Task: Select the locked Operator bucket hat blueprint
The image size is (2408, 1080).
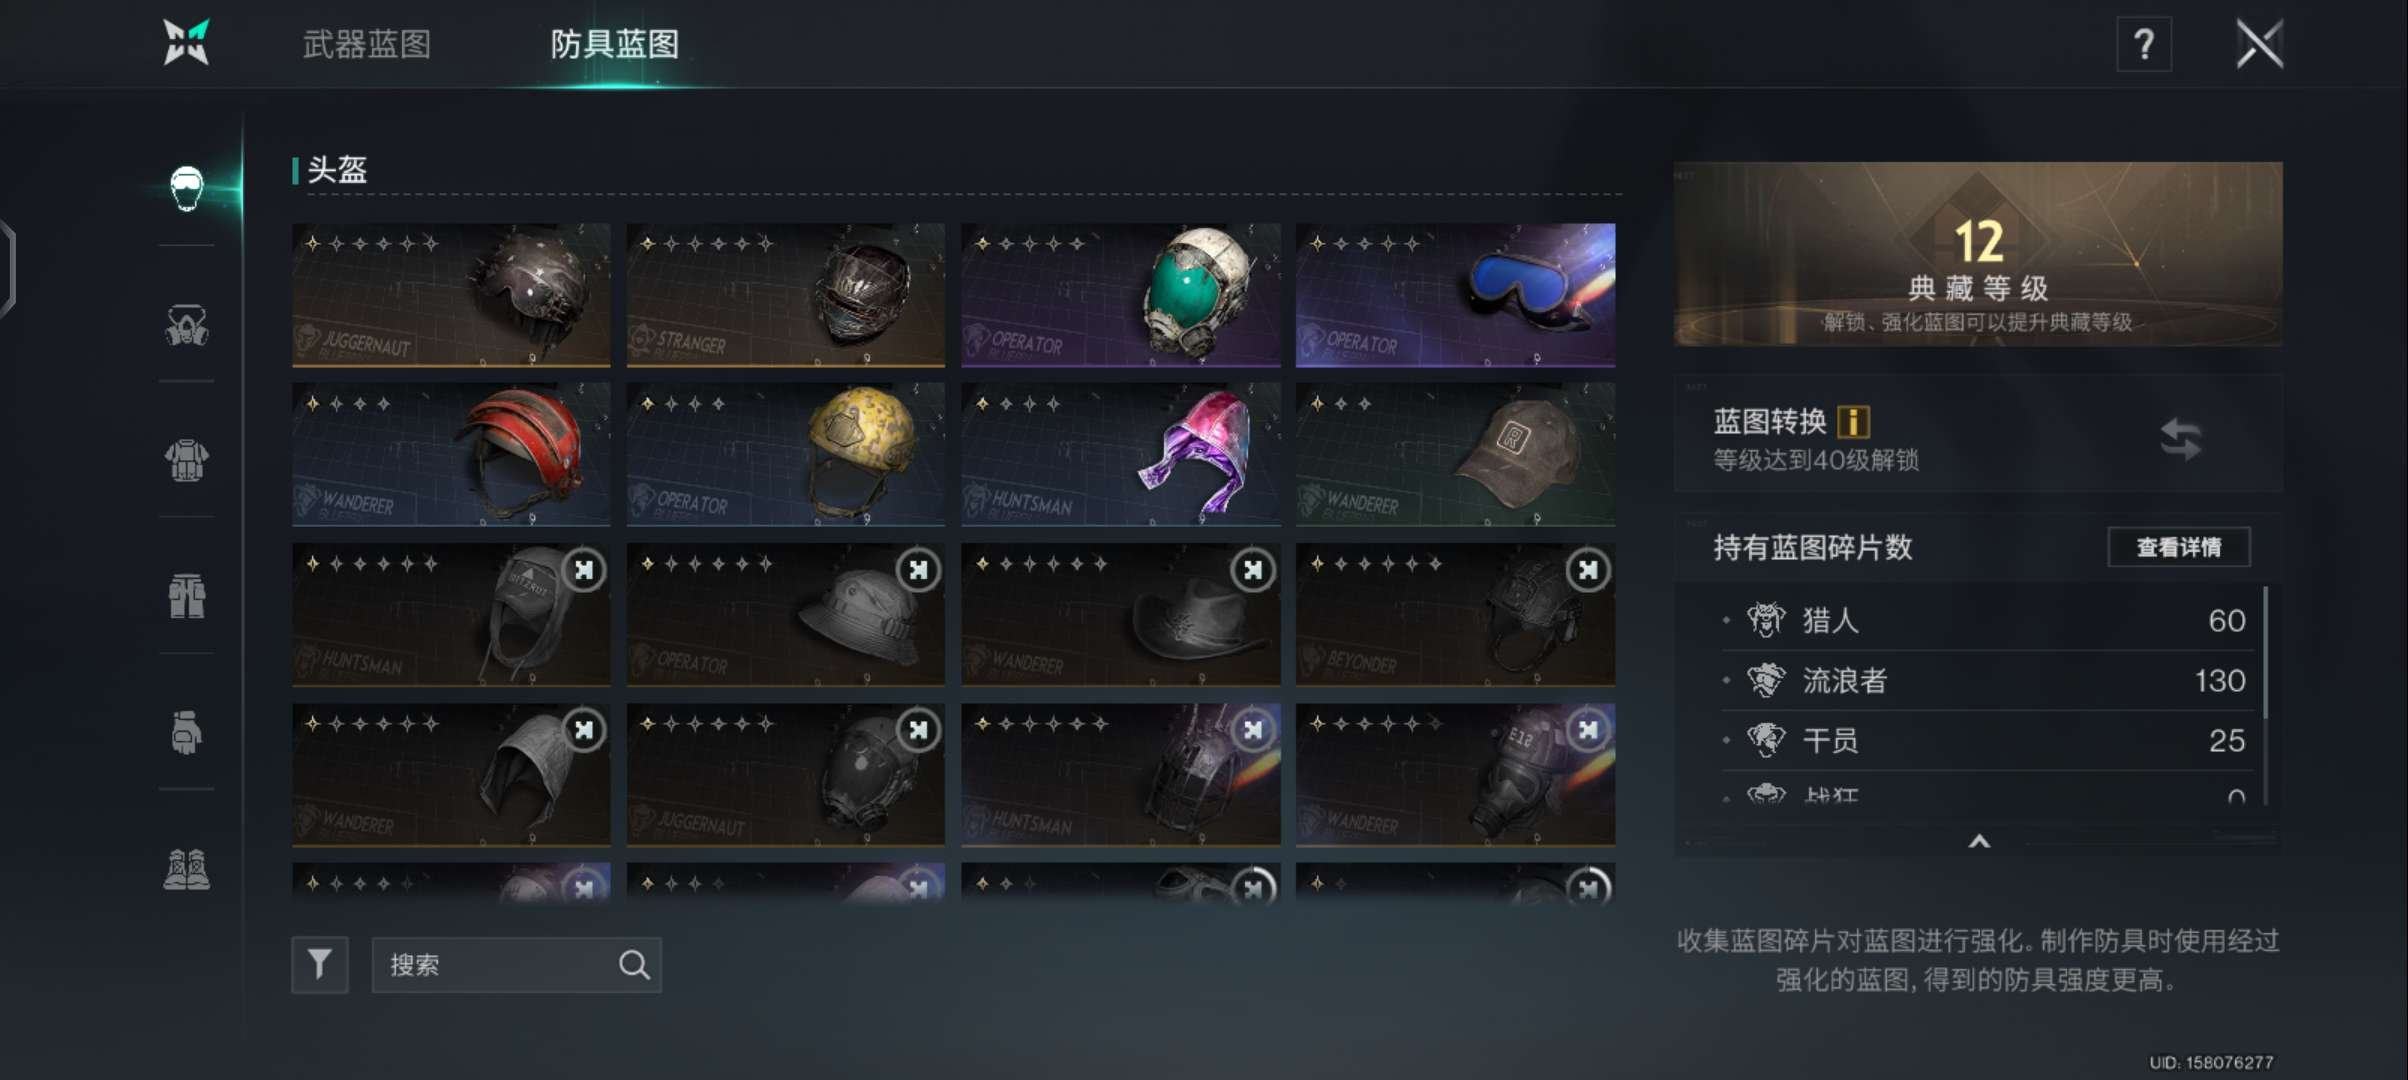Action: [x=785, y=615]
